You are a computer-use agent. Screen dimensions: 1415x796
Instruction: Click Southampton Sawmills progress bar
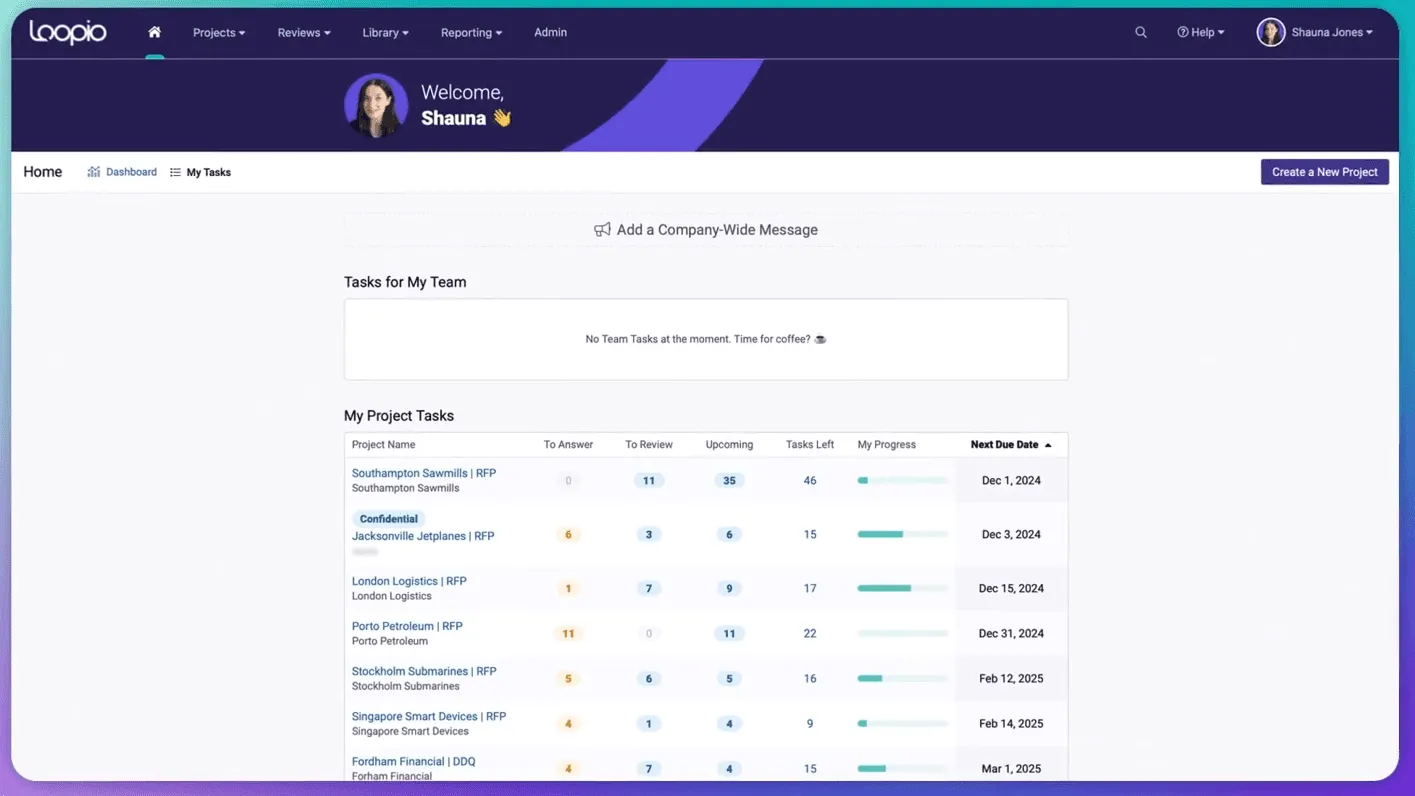click(902, 481)
